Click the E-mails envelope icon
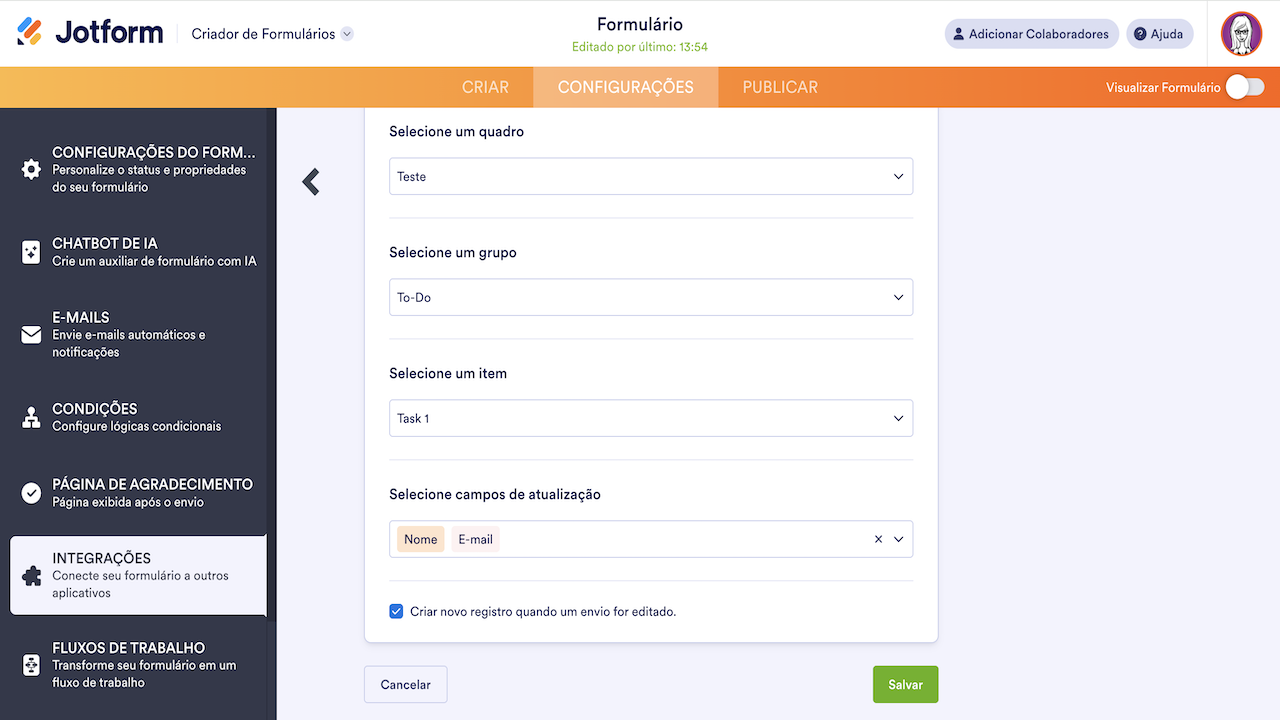This screenshot has height=720, width=1280. (31, 335)
